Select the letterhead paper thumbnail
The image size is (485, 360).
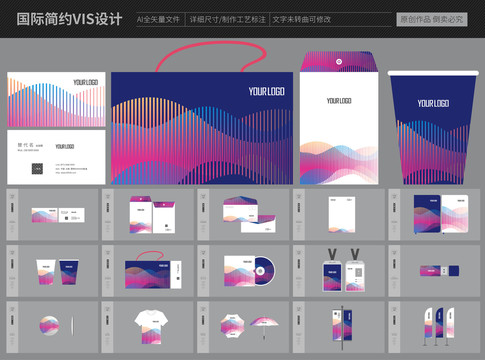339,215
